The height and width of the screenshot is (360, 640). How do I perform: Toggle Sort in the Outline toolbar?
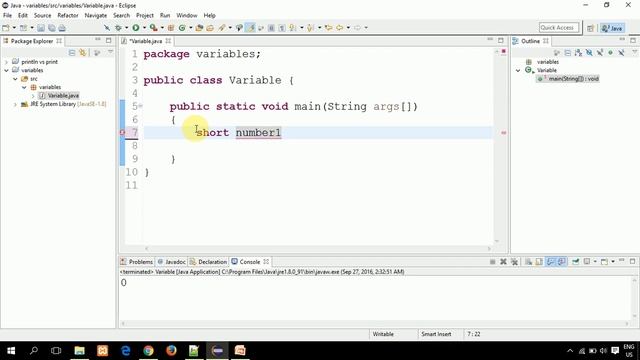tap(578, 53)
